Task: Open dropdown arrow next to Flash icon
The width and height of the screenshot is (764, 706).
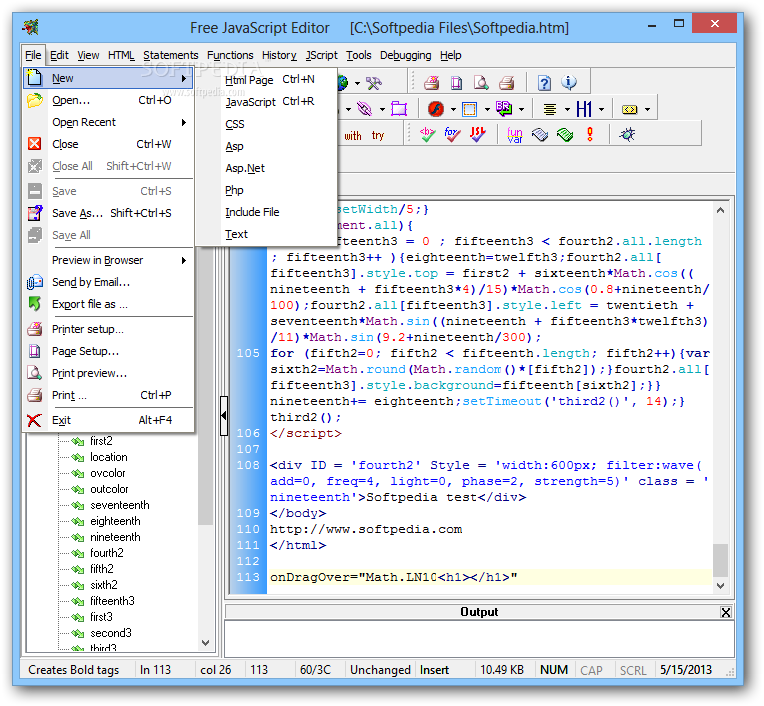Action: click(x=453, y=110)
